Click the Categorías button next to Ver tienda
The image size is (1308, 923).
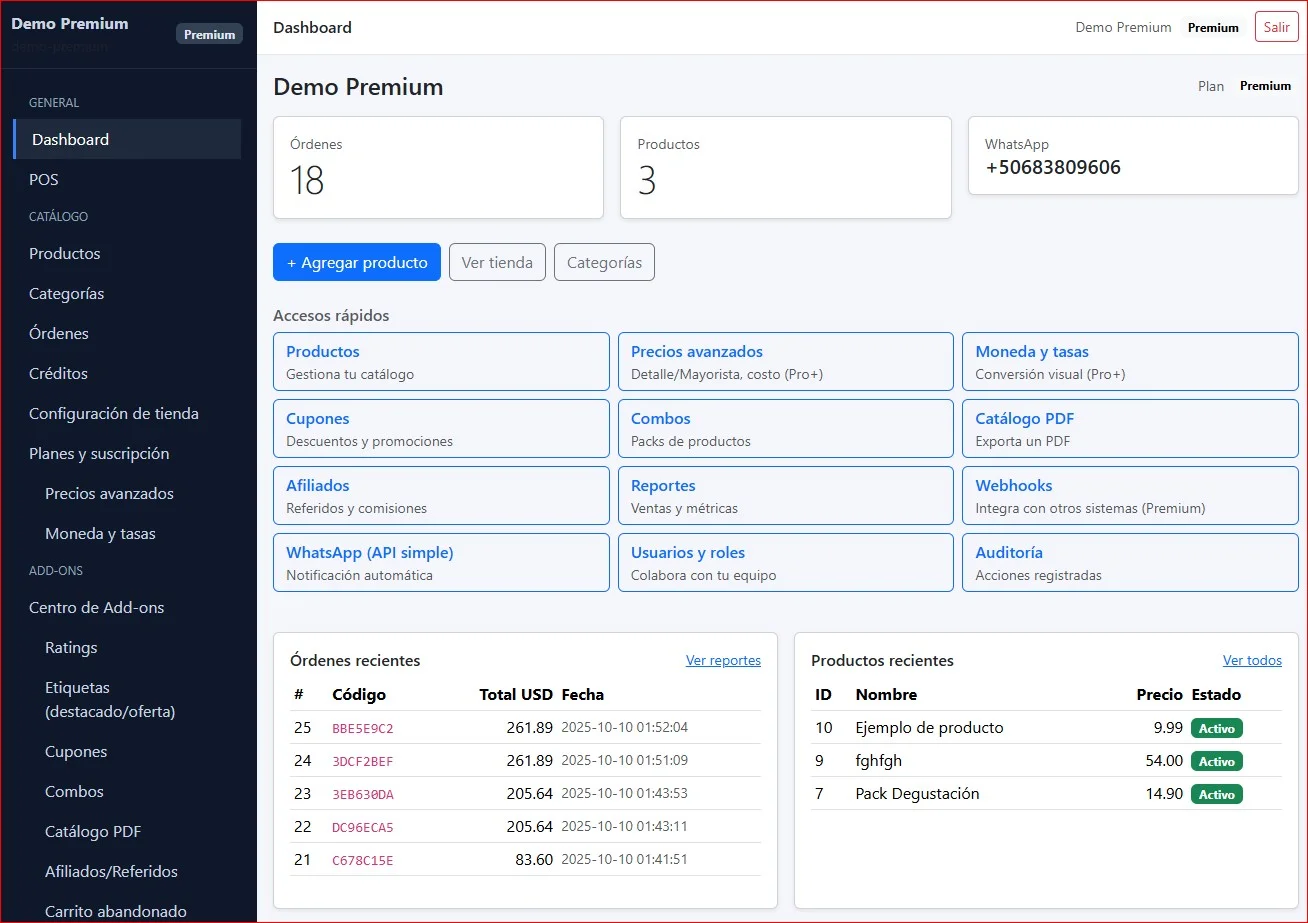pos(604,262)
